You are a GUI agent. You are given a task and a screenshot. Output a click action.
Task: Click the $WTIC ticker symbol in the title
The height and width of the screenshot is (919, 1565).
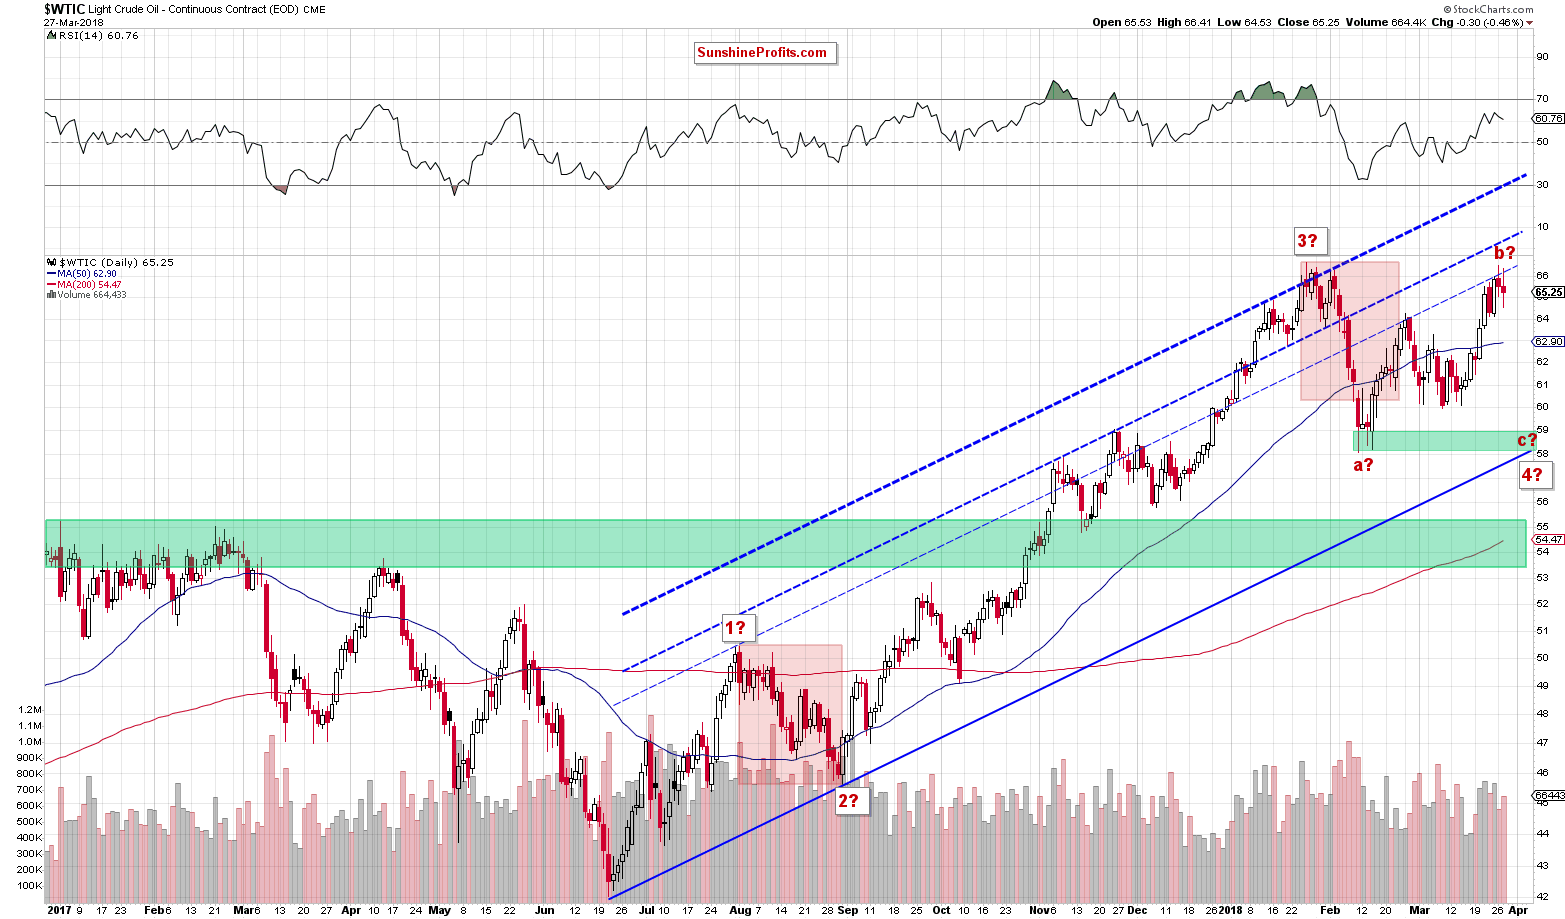pos(64,8)
